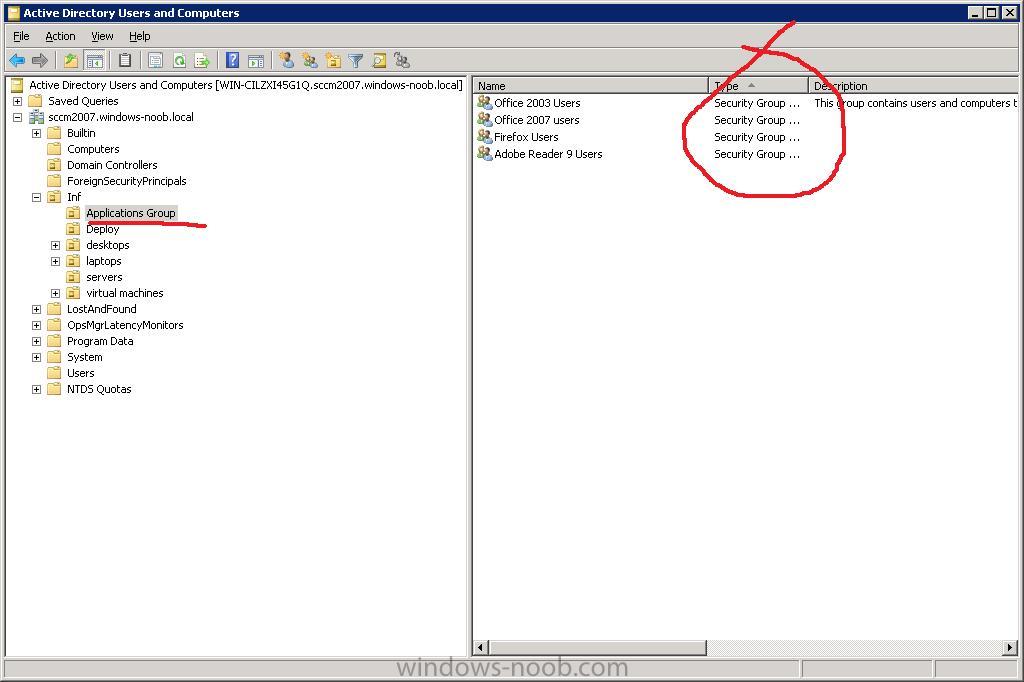This screenshot has width=1024, height=682.
Task: Click the Filter funnel toolbar icon
Action: [x=356, y=61]
